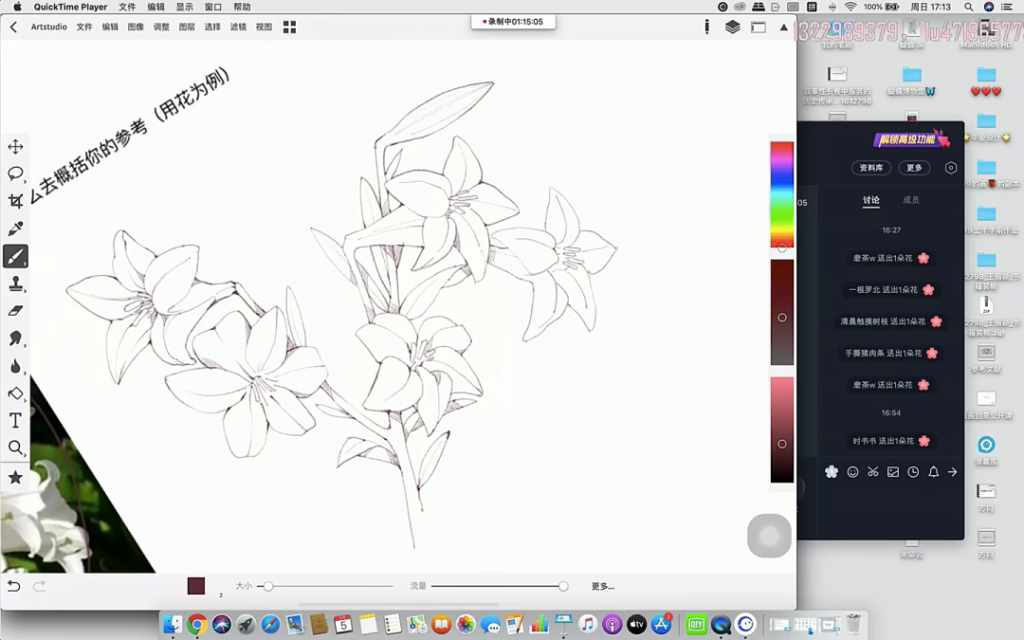The height and width of the screenshot is (640, 1024).
Task: Toggle the notification bell in chat panel
Action: (x=933, y=472)
